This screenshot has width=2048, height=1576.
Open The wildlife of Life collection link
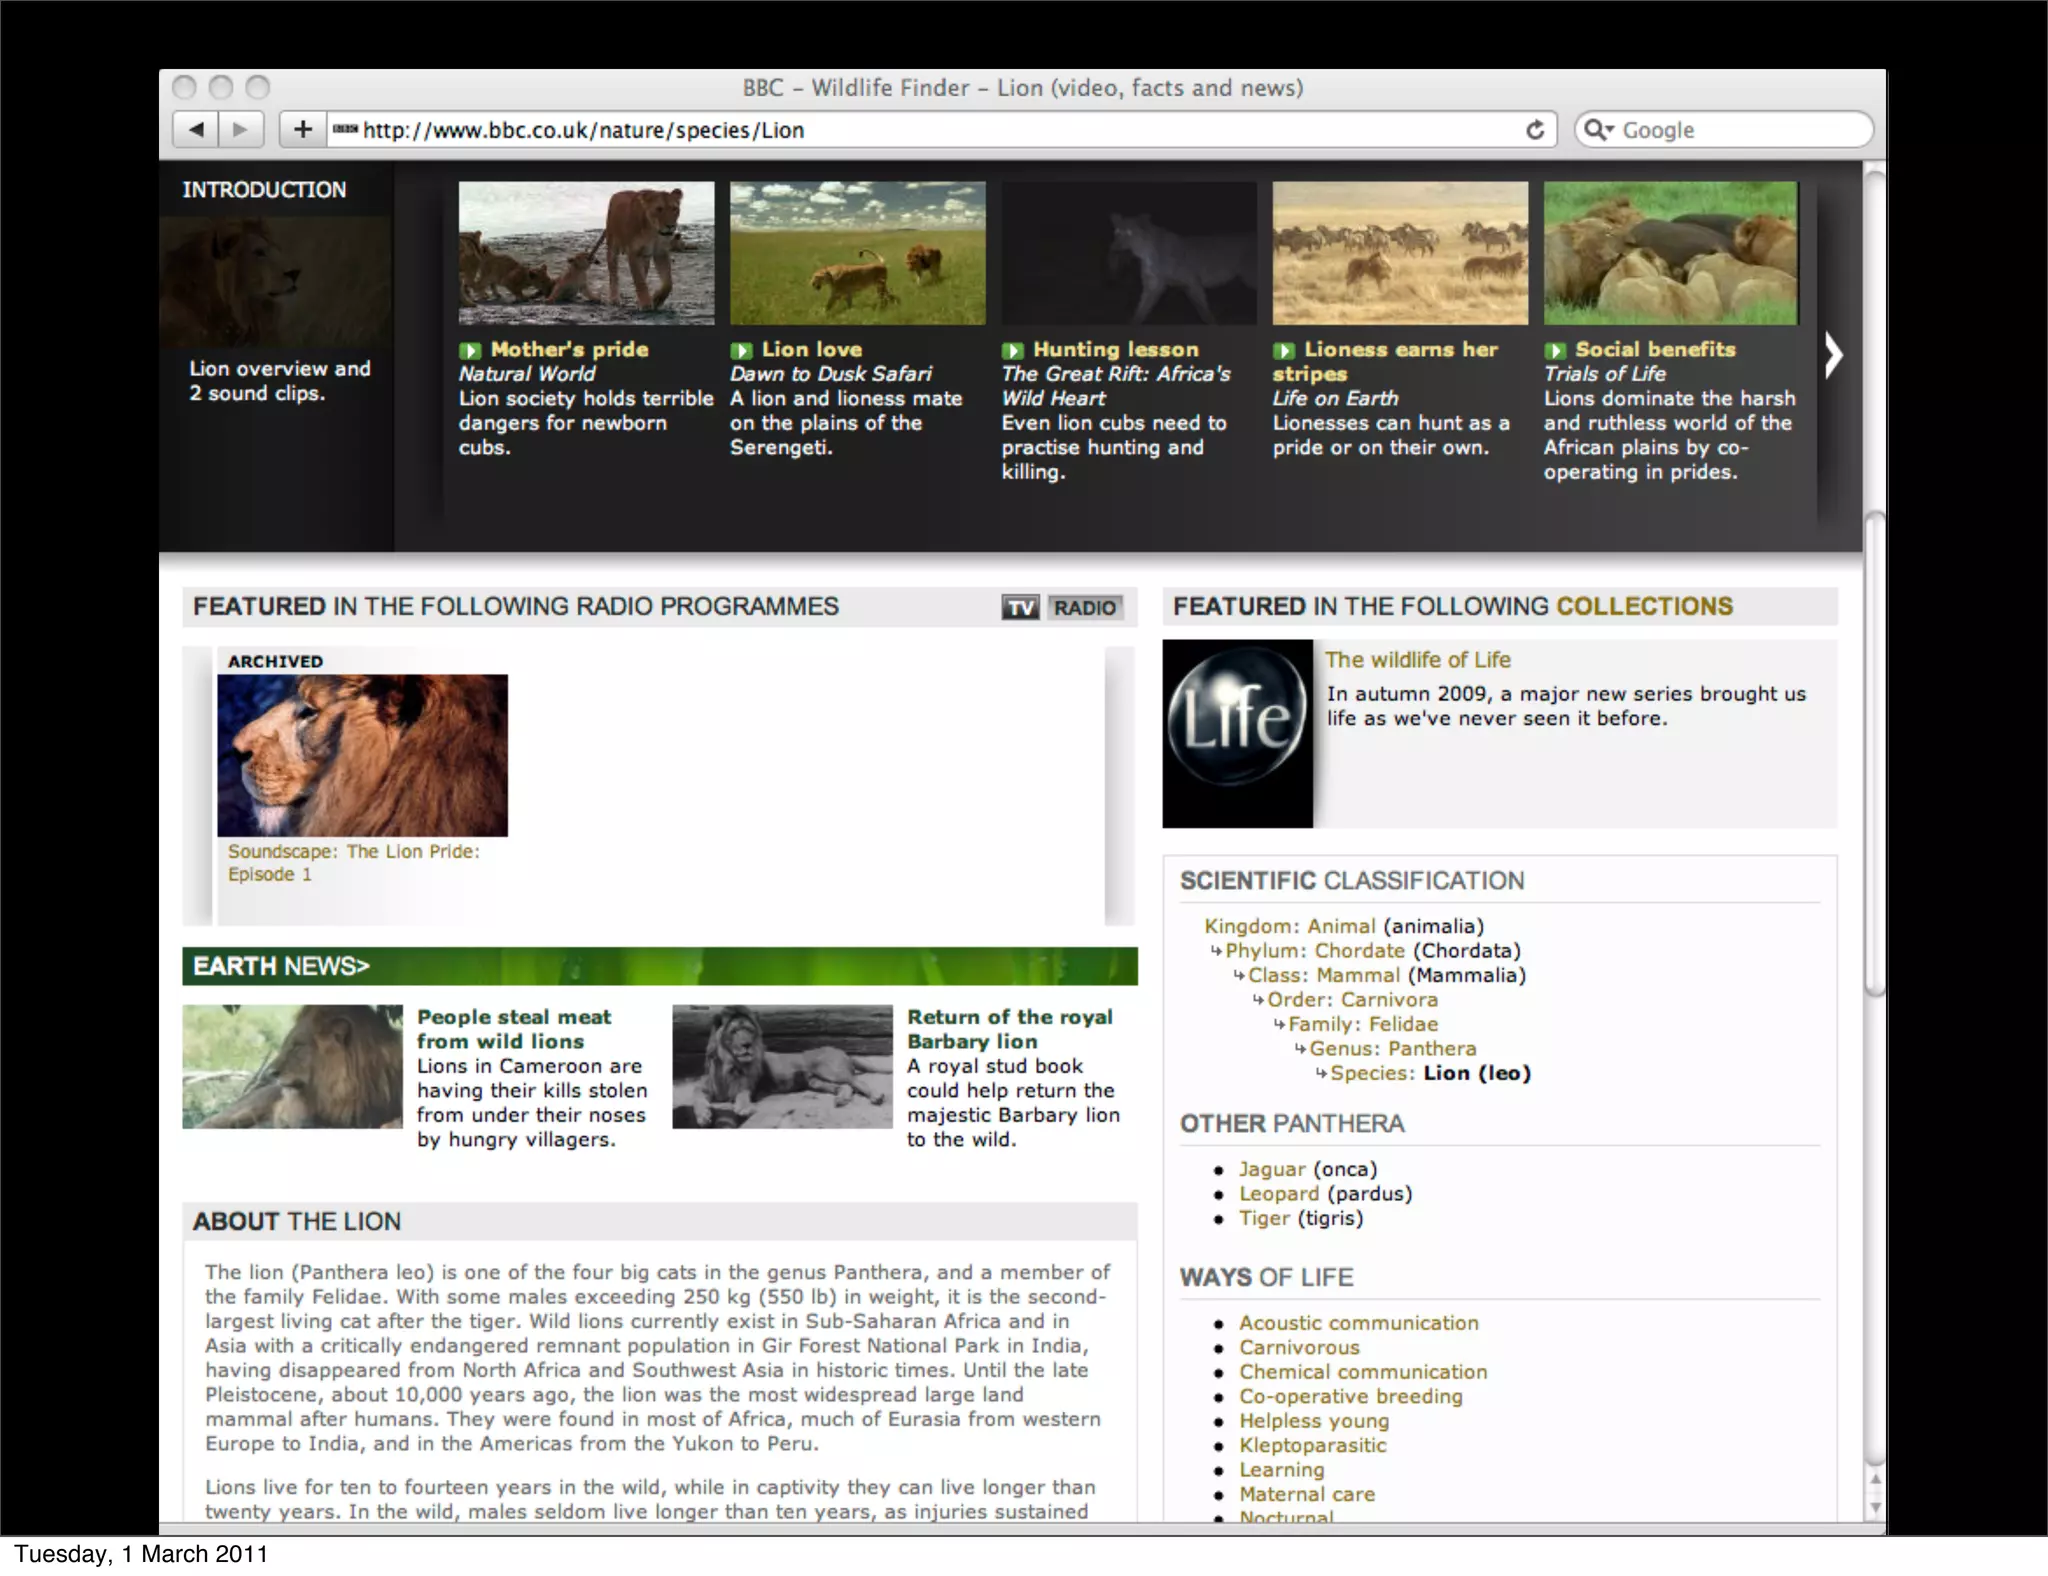pos(1417,660)
